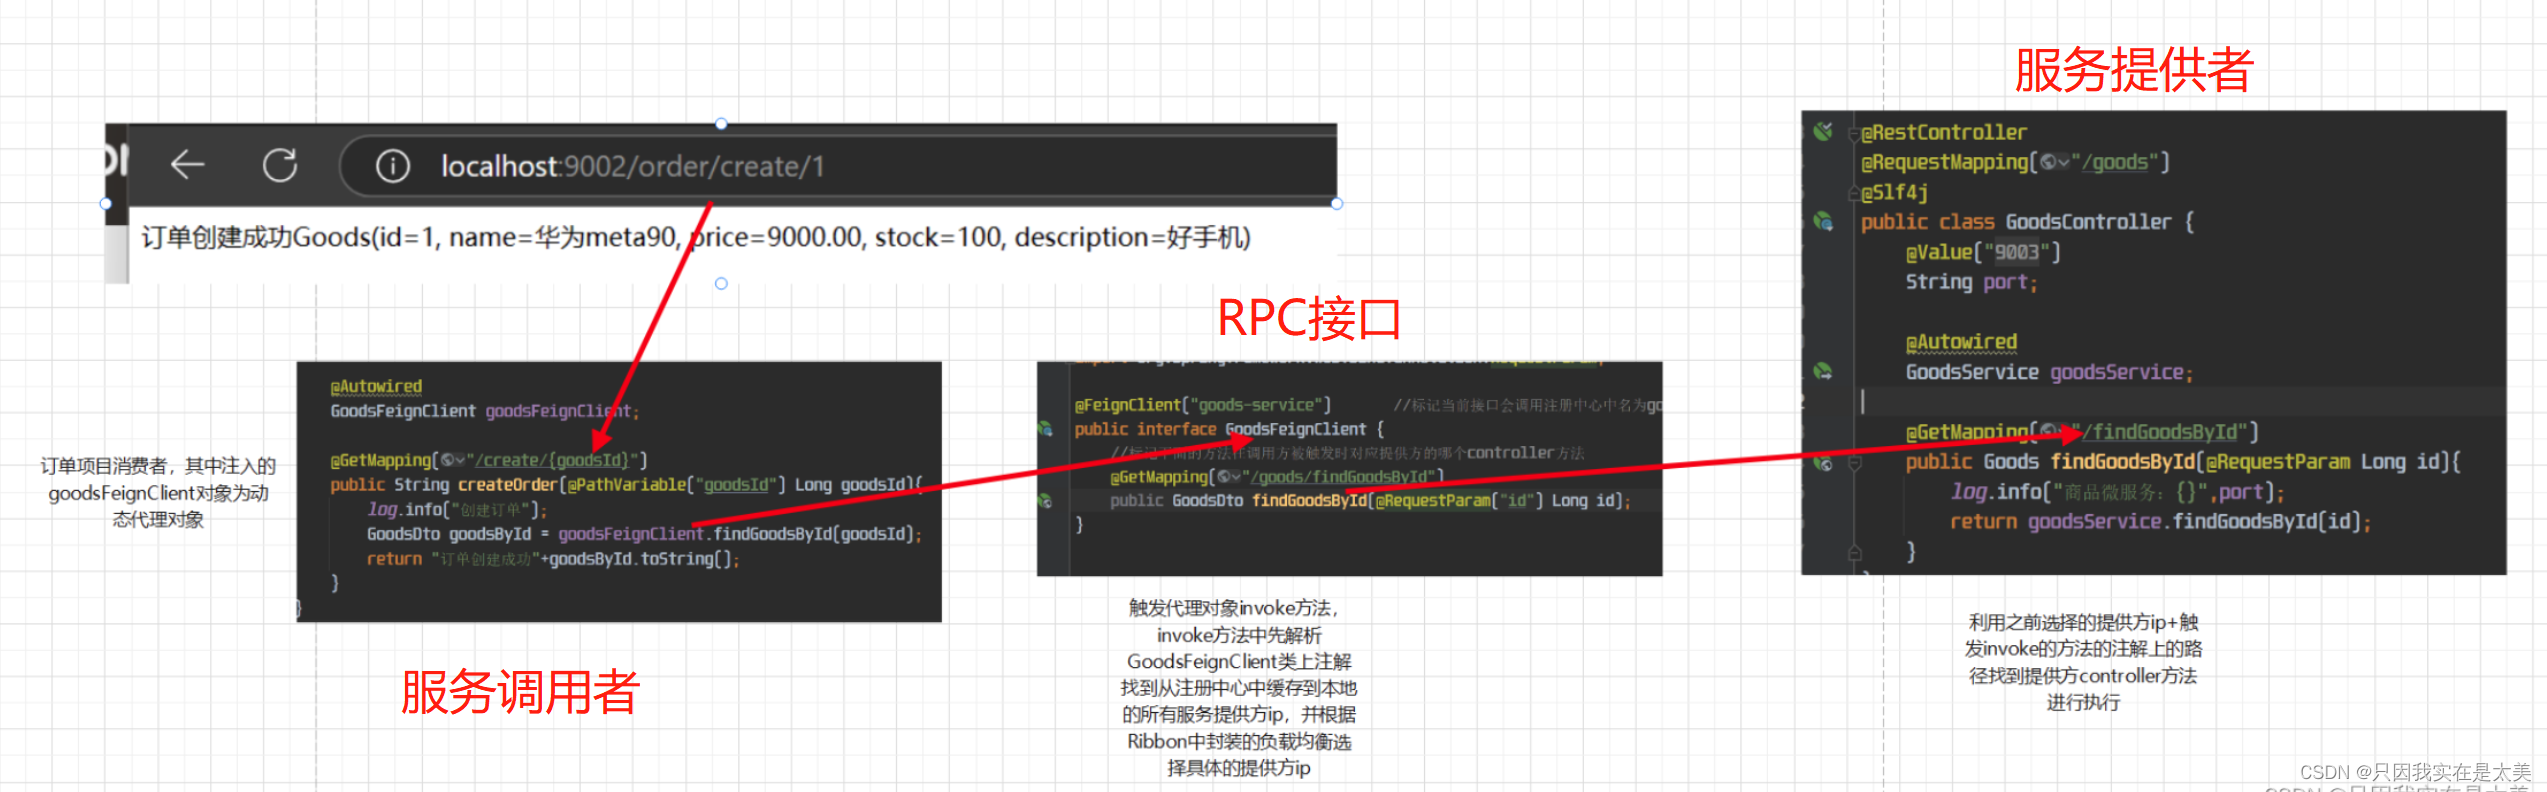Screen dimensions: 2547x792
Task: Click gutter icon beside GoodsService goodsService
Action: [1823, 371]
